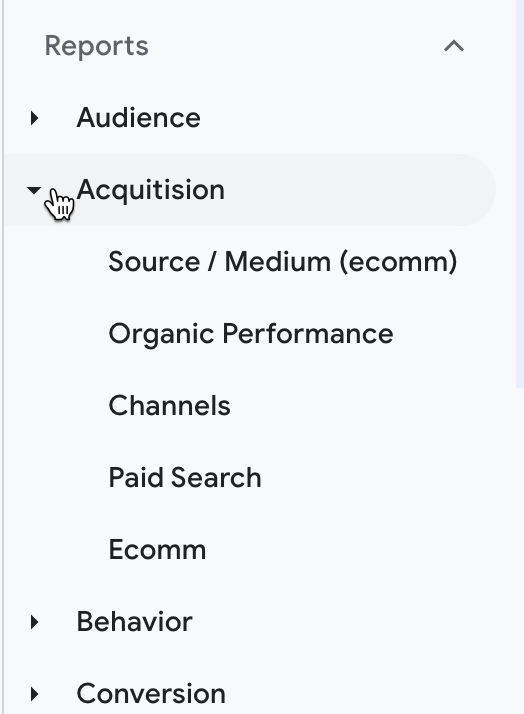Click the Reports section heading

(x=97, y=46)
